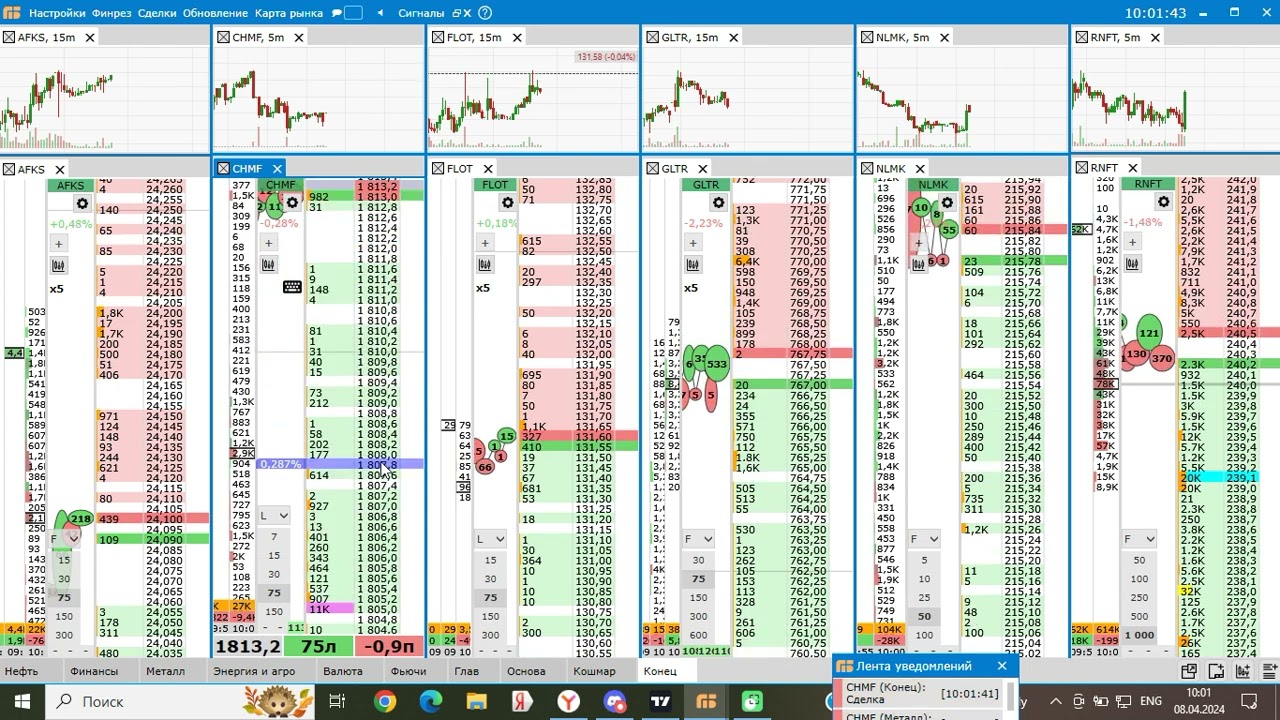1280x720 pixels.
Task: Expand the F dropdown in GLTR order book
Action: tap(698, 539)
